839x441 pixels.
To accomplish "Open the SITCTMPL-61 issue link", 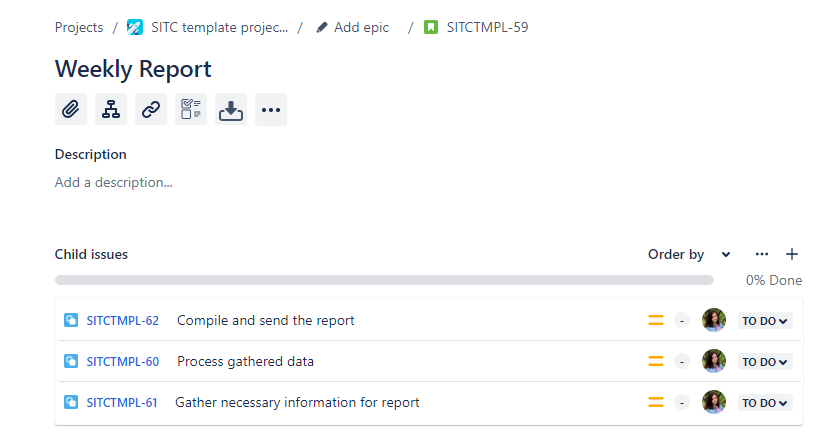I will (122, 403).
